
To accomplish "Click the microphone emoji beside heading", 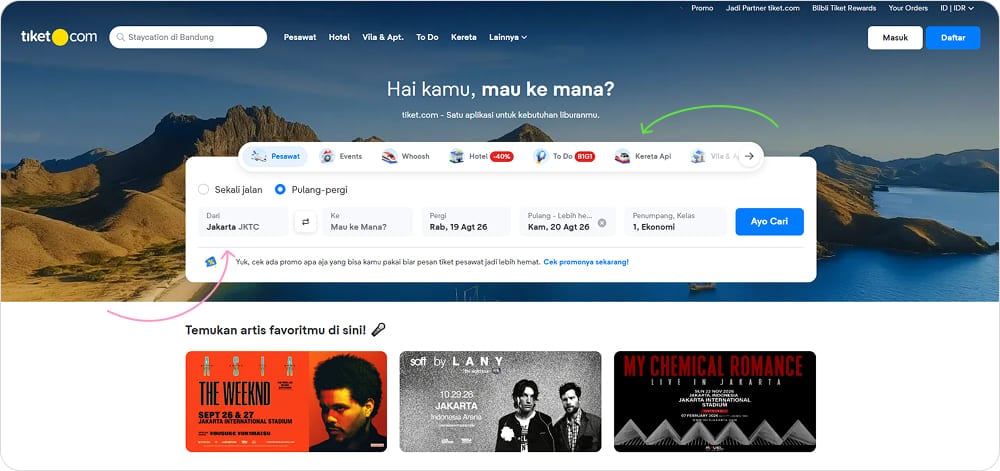I will click(378, 330).
